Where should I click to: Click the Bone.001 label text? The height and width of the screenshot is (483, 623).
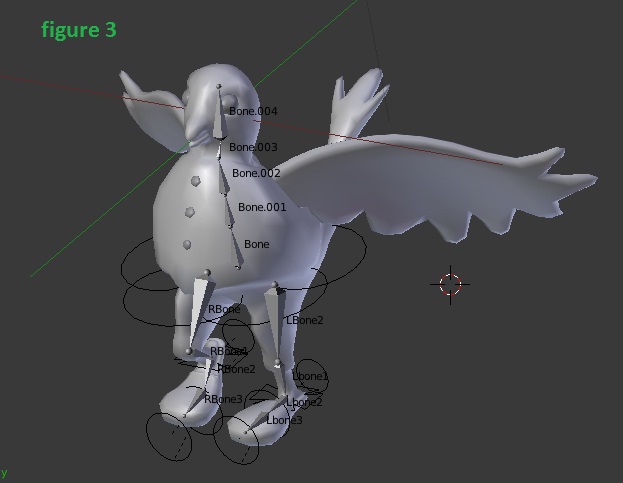click(262, 207)
